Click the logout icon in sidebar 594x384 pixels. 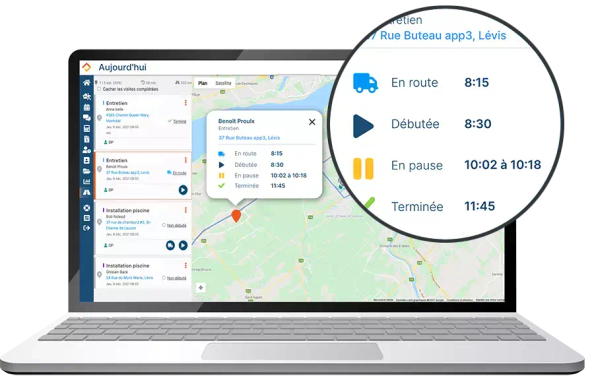(87, 228)
